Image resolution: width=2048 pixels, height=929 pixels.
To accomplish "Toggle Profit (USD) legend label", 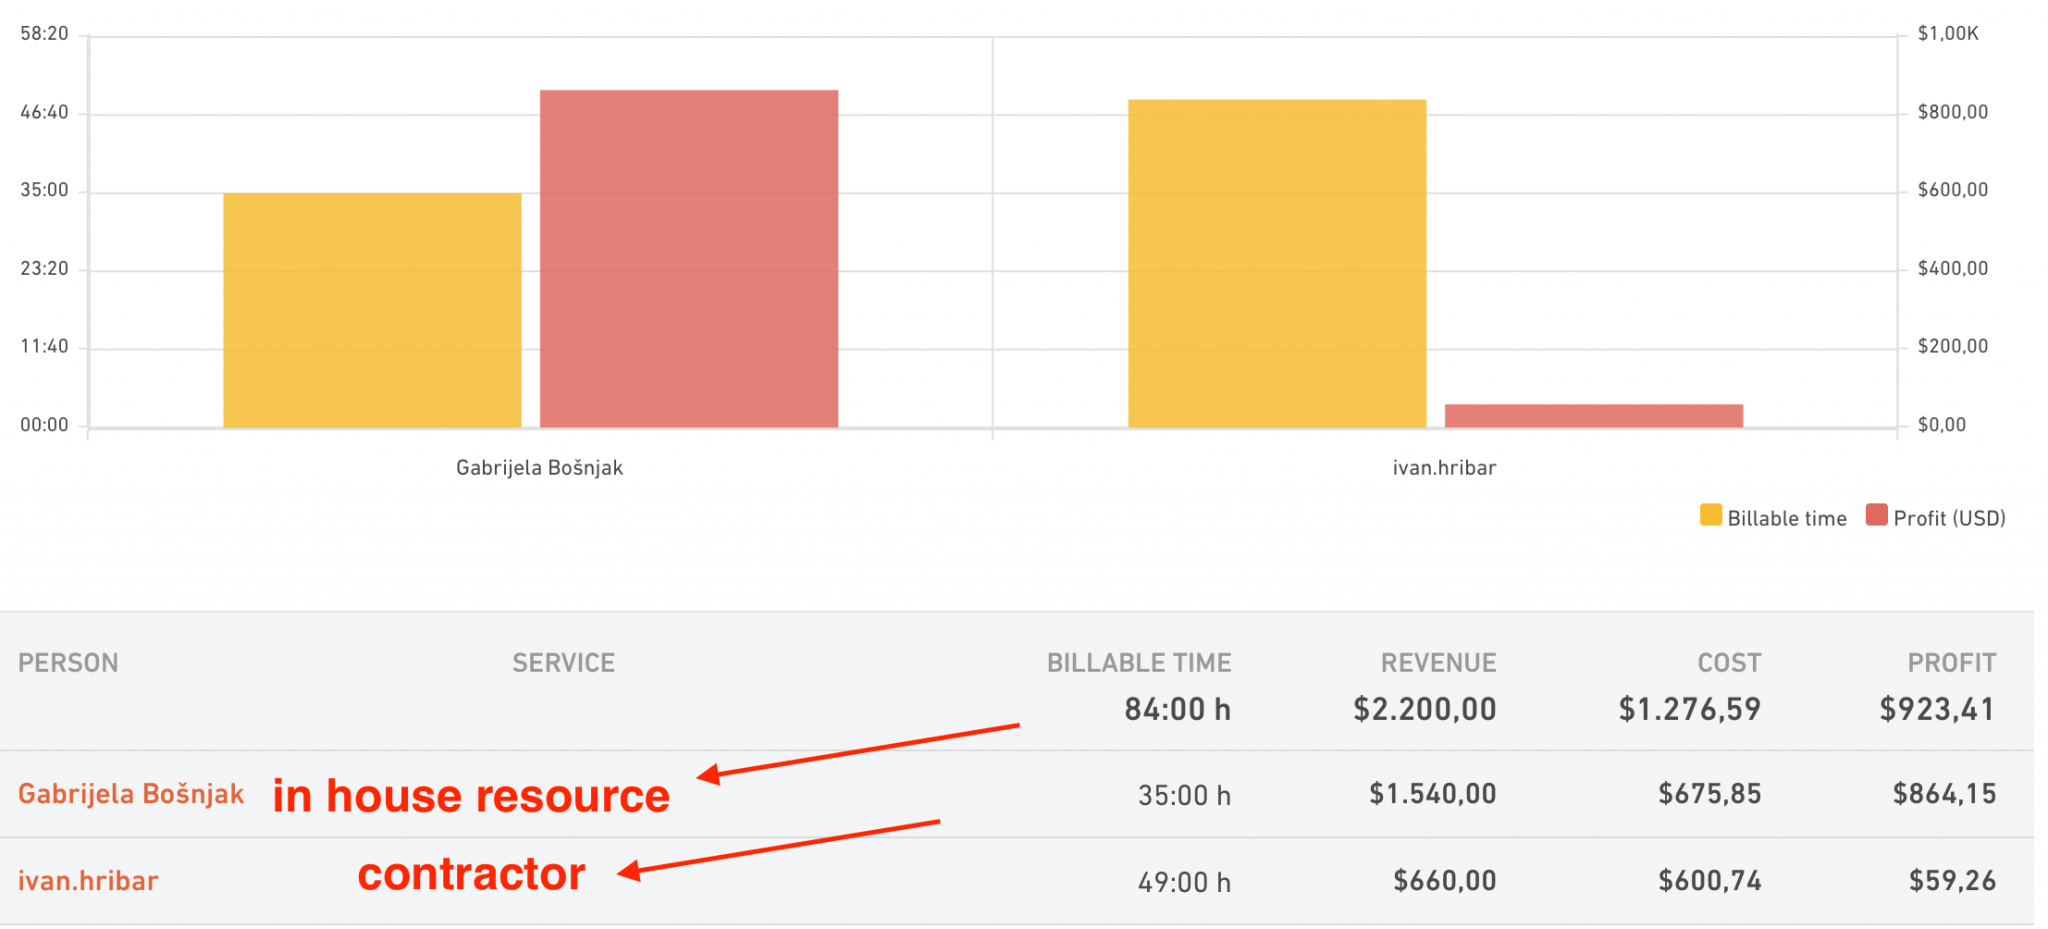I will (1949, 518).
